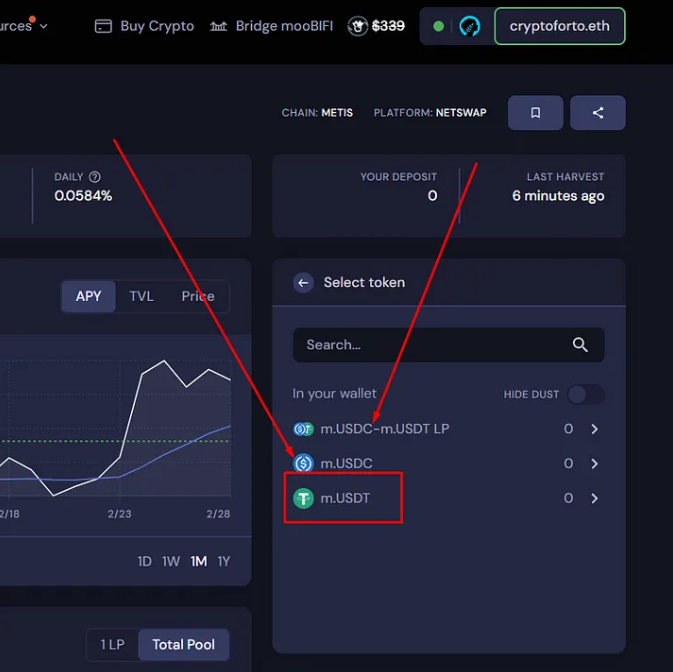Click the m.USDC-m.USDT LP token icon
673x672 pixels.
coord(303,429)
